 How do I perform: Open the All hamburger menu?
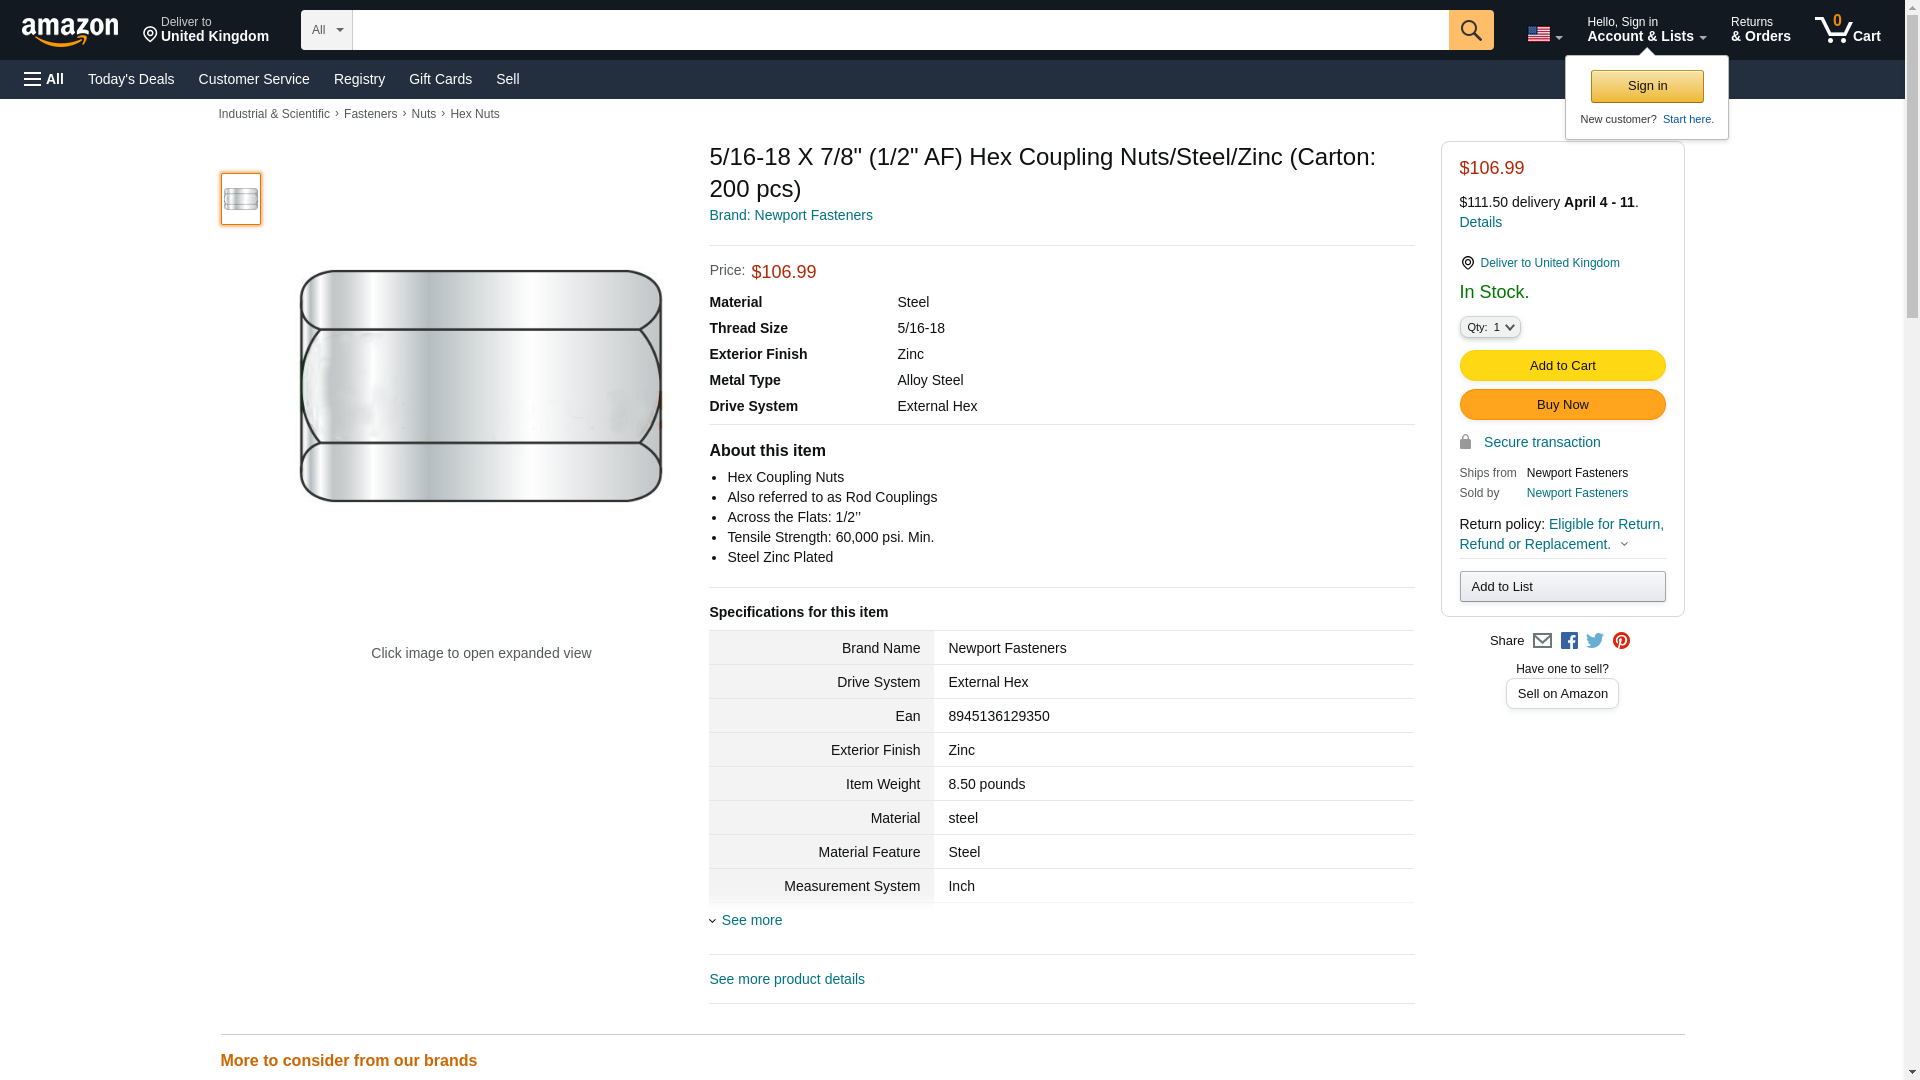[x=44, y=79]
